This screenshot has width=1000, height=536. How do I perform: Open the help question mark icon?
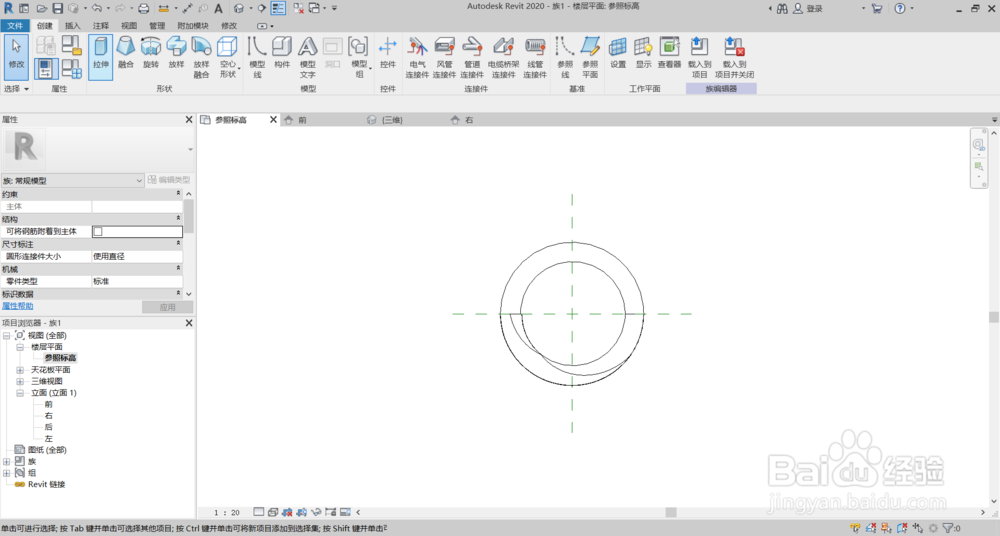pos(899,8)
